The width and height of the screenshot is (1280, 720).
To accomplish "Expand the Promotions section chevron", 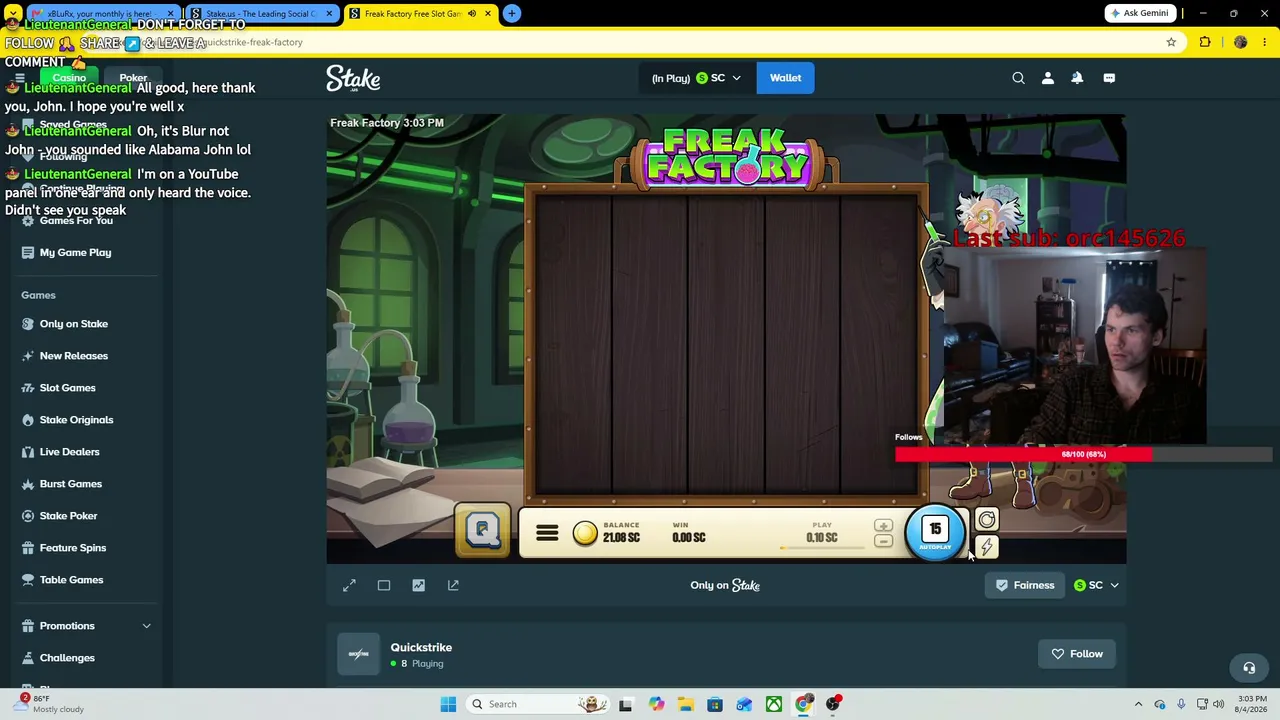I will pos(146,626).
